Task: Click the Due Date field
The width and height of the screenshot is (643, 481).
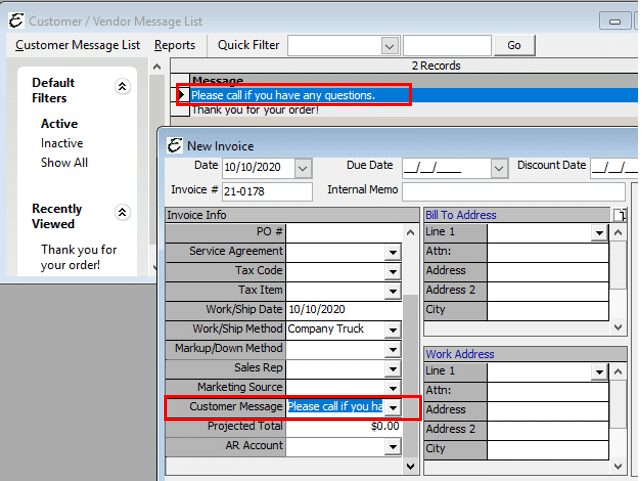Action: coord(446,168)
